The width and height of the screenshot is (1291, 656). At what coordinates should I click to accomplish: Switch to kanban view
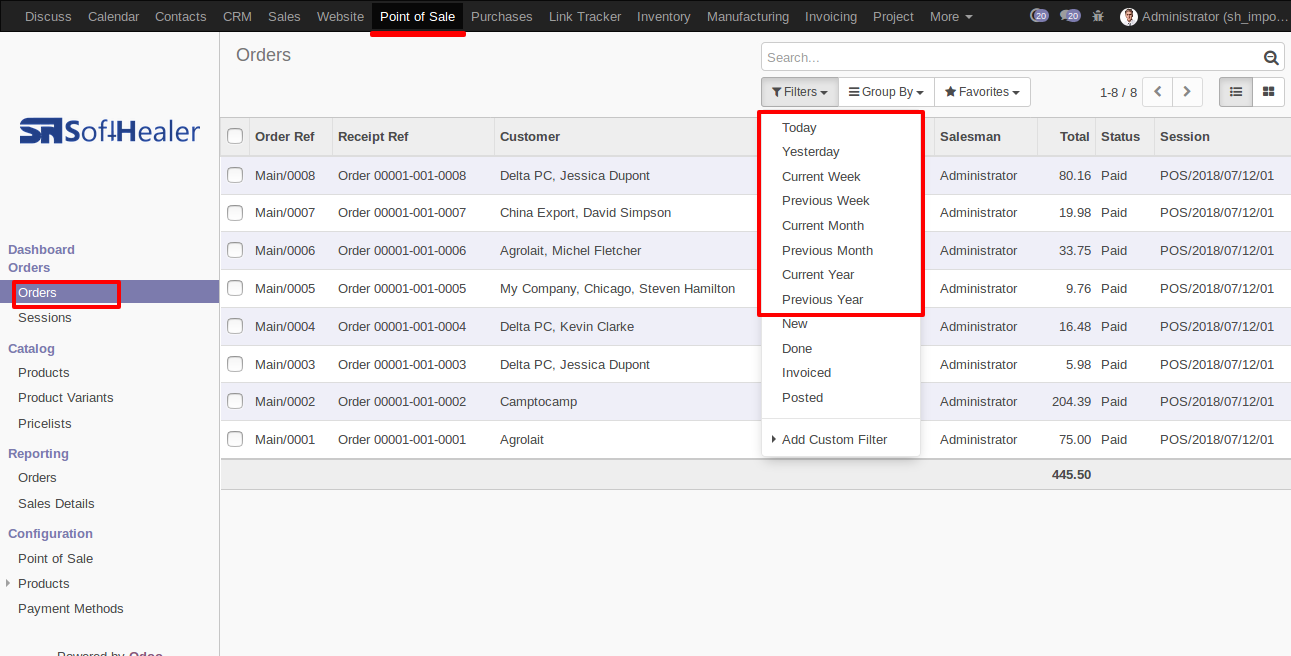tap(1269, 92)
